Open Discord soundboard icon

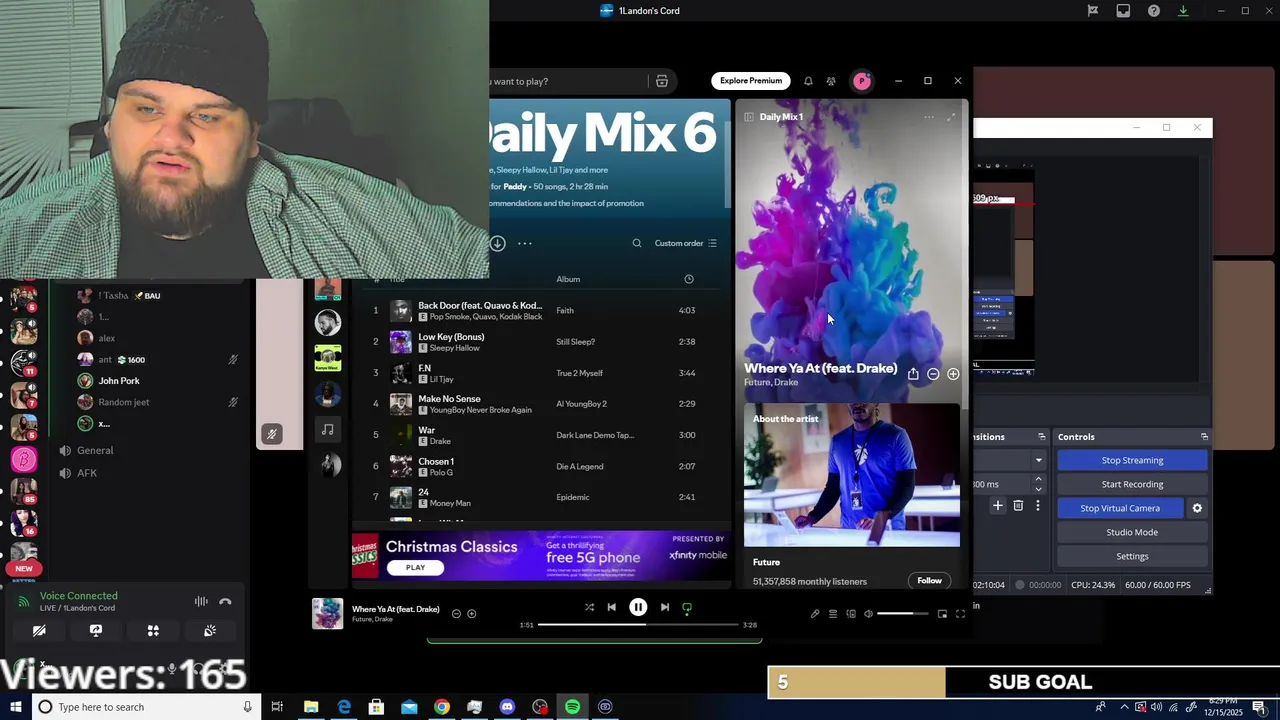pyautogui.click(x=210, y=631)
